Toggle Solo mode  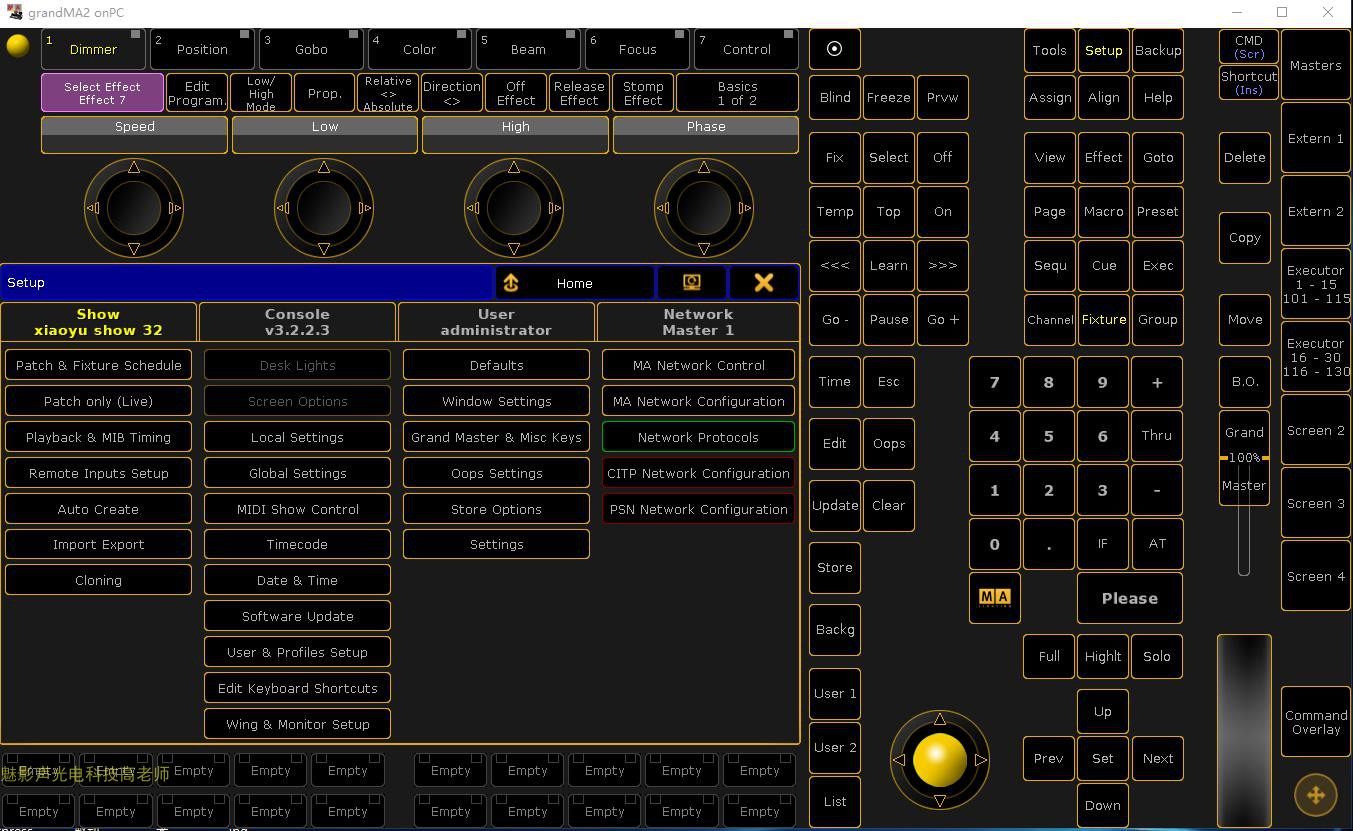(1157, 656)
